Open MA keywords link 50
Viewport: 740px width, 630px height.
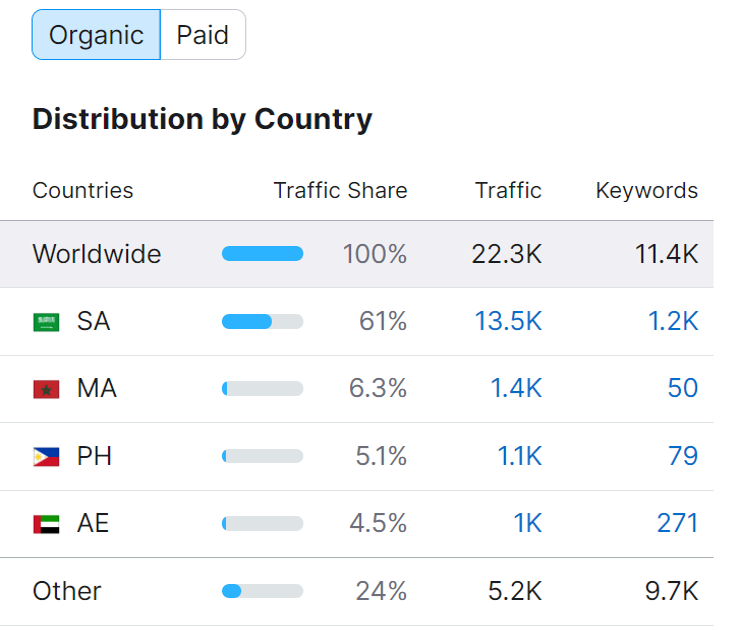point(682,388)
